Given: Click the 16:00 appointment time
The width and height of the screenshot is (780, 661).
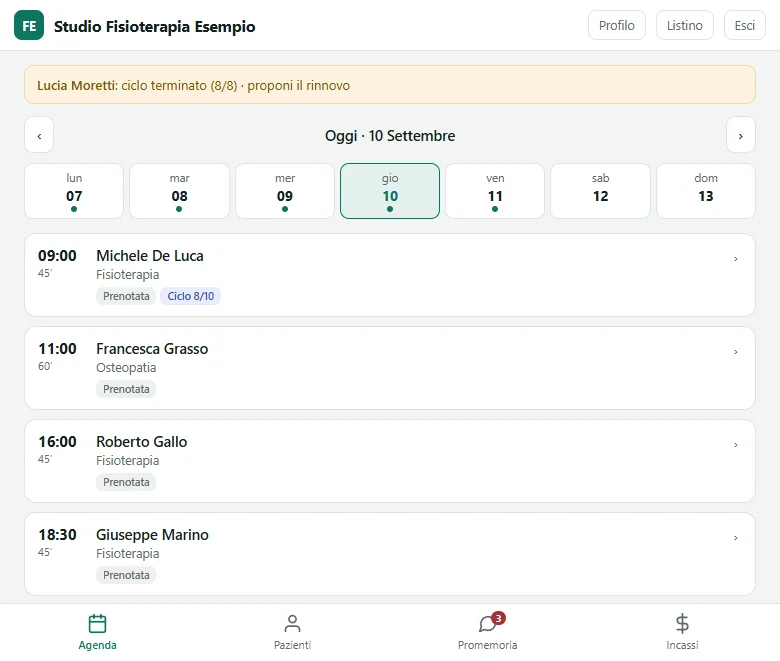Looking at the screenshot, I should click(x=57, y=442).
